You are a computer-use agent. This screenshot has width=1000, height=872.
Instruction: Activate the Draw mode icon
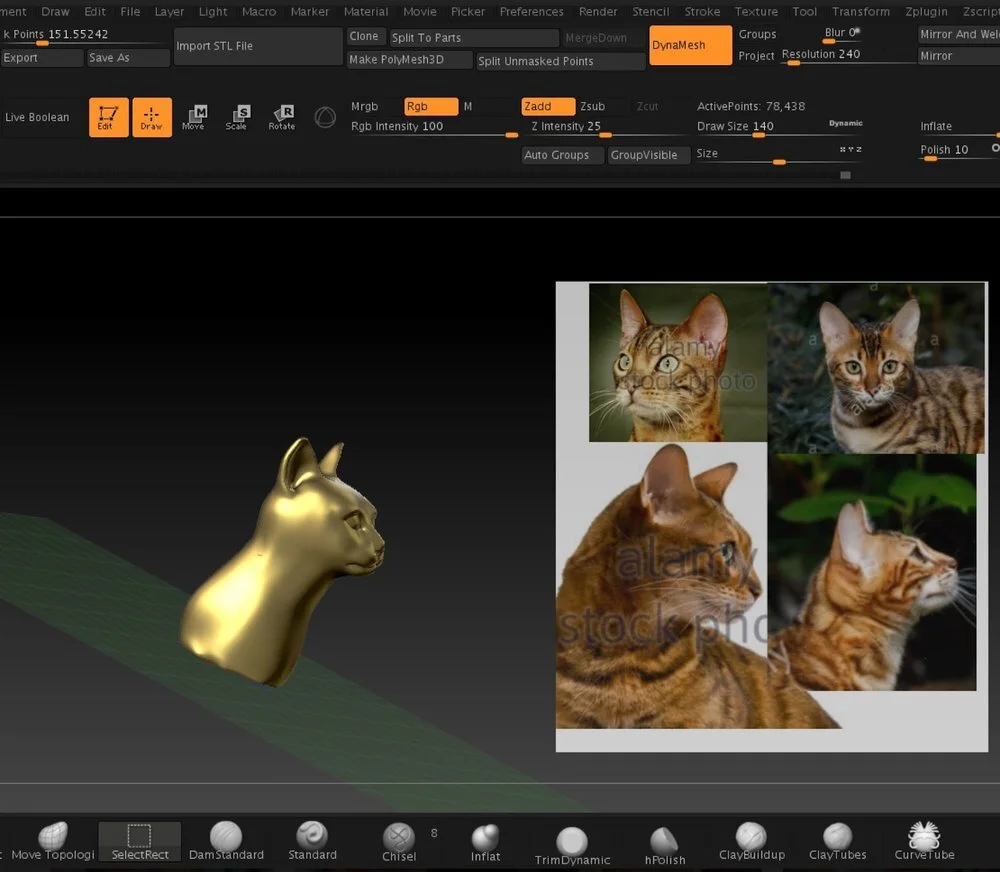[x=152, y=117]
